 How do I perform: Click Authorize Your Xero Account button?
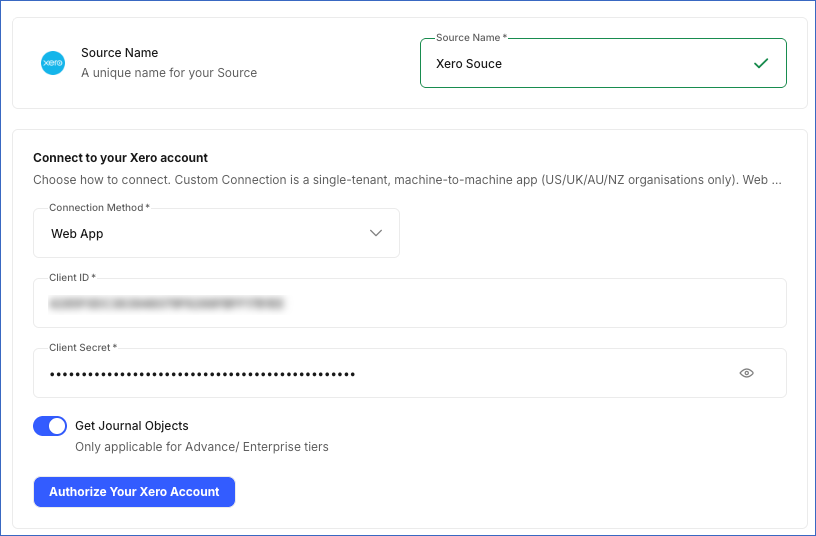coord(134,492)
